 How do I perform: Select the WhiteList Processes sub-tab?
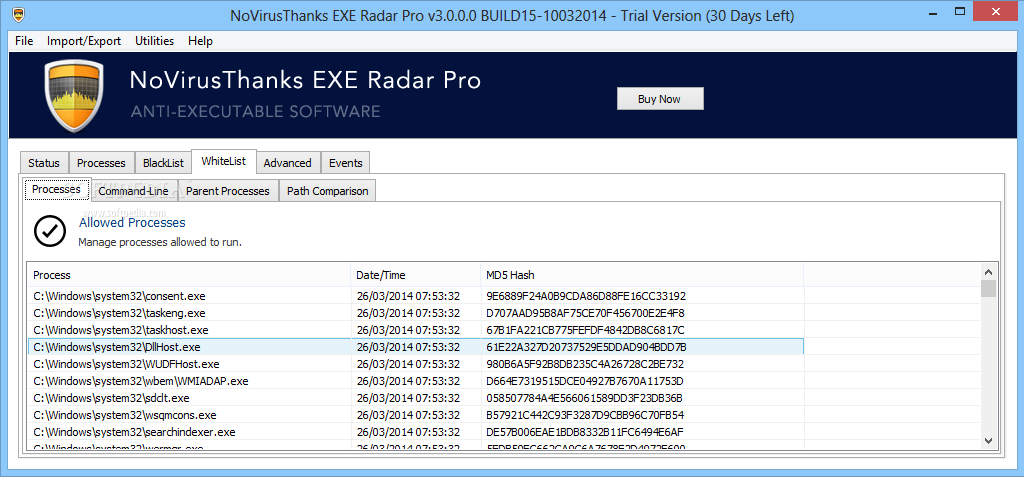[56, 189]
